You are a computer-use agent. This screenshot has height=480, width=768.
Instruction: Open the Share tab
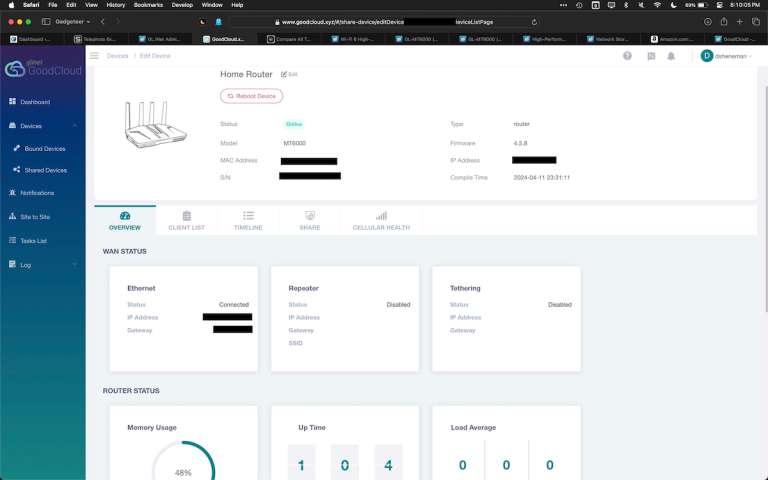[x=310, y=220]
